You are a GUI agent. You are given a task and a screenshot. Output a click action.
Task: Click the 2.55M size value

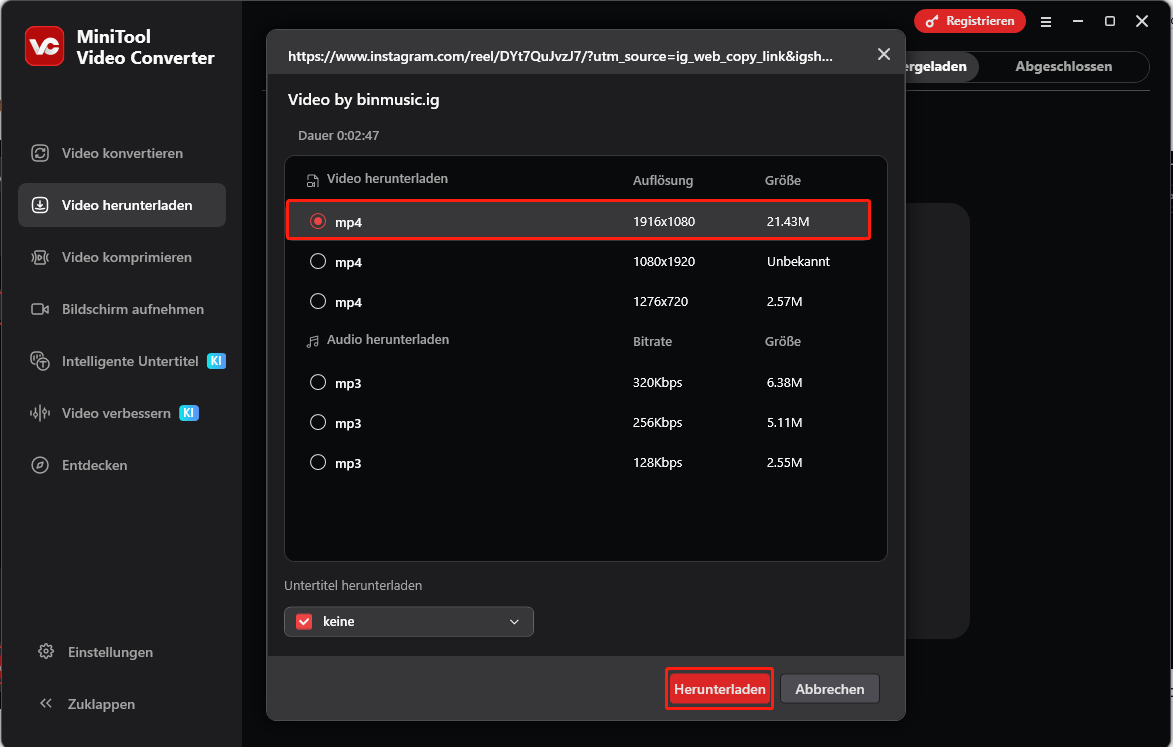click(x=784, y=462)
